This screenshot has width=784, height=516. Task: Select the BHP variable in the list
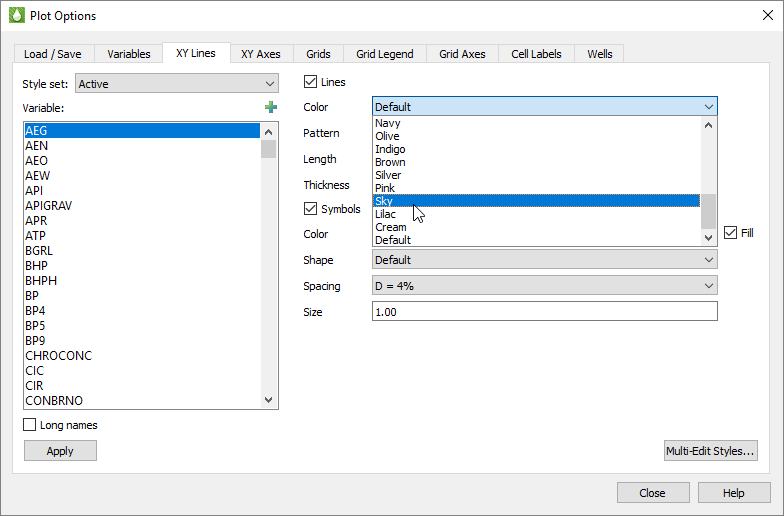click(37, 266)
